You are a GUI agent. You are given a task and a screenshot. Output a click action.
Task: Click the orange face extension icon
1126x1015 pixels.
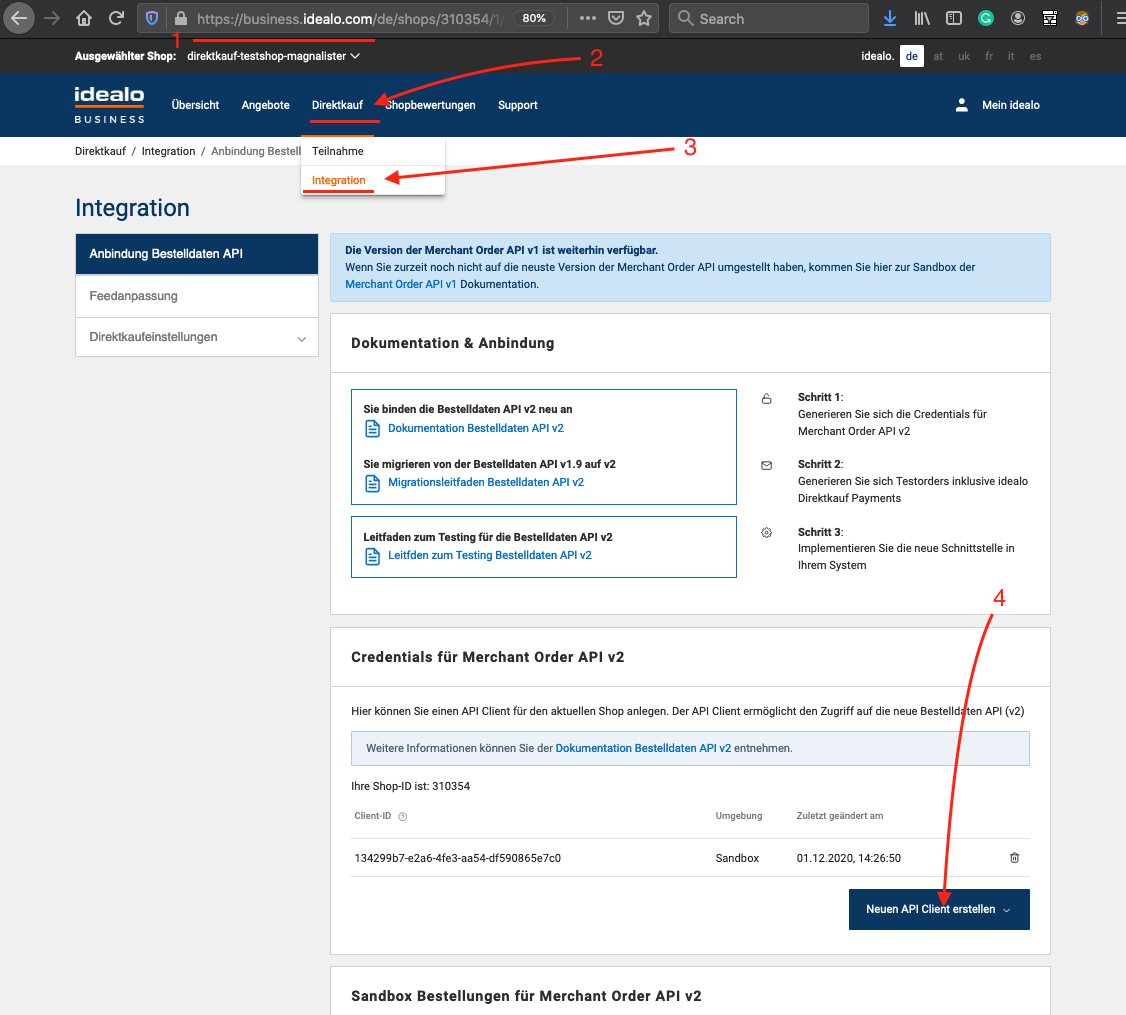tap(1082, 19)
